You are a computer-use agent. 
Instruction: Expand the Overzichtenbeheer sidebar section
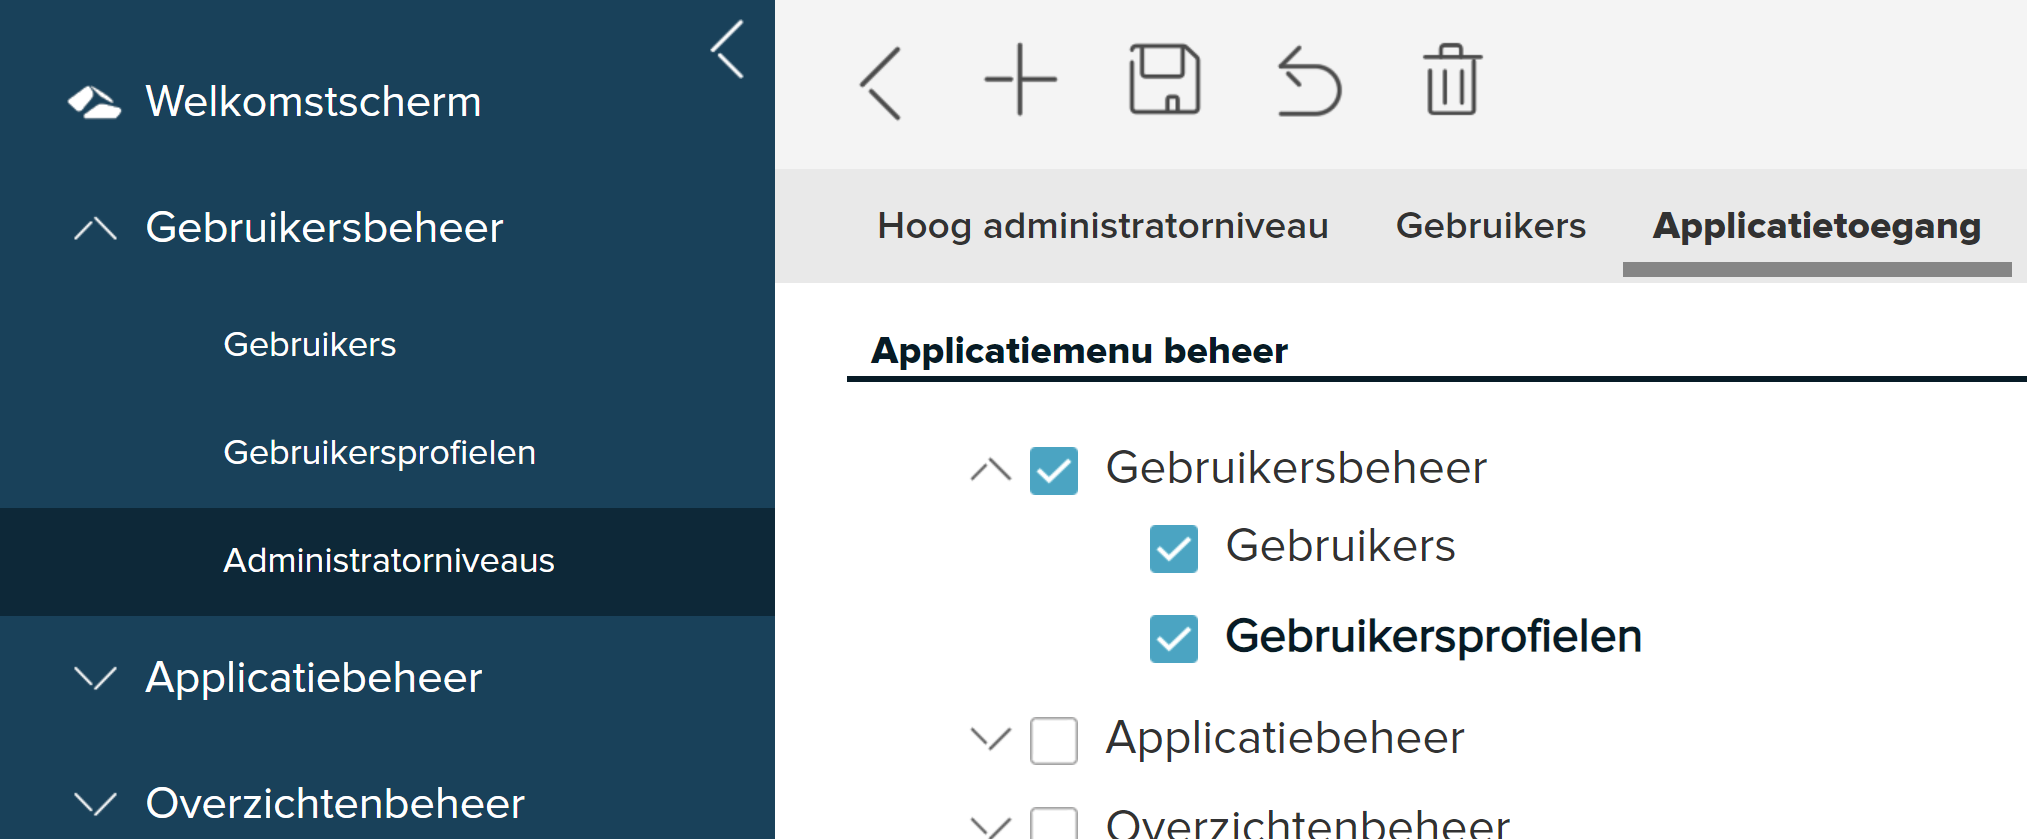click(96, 804)
